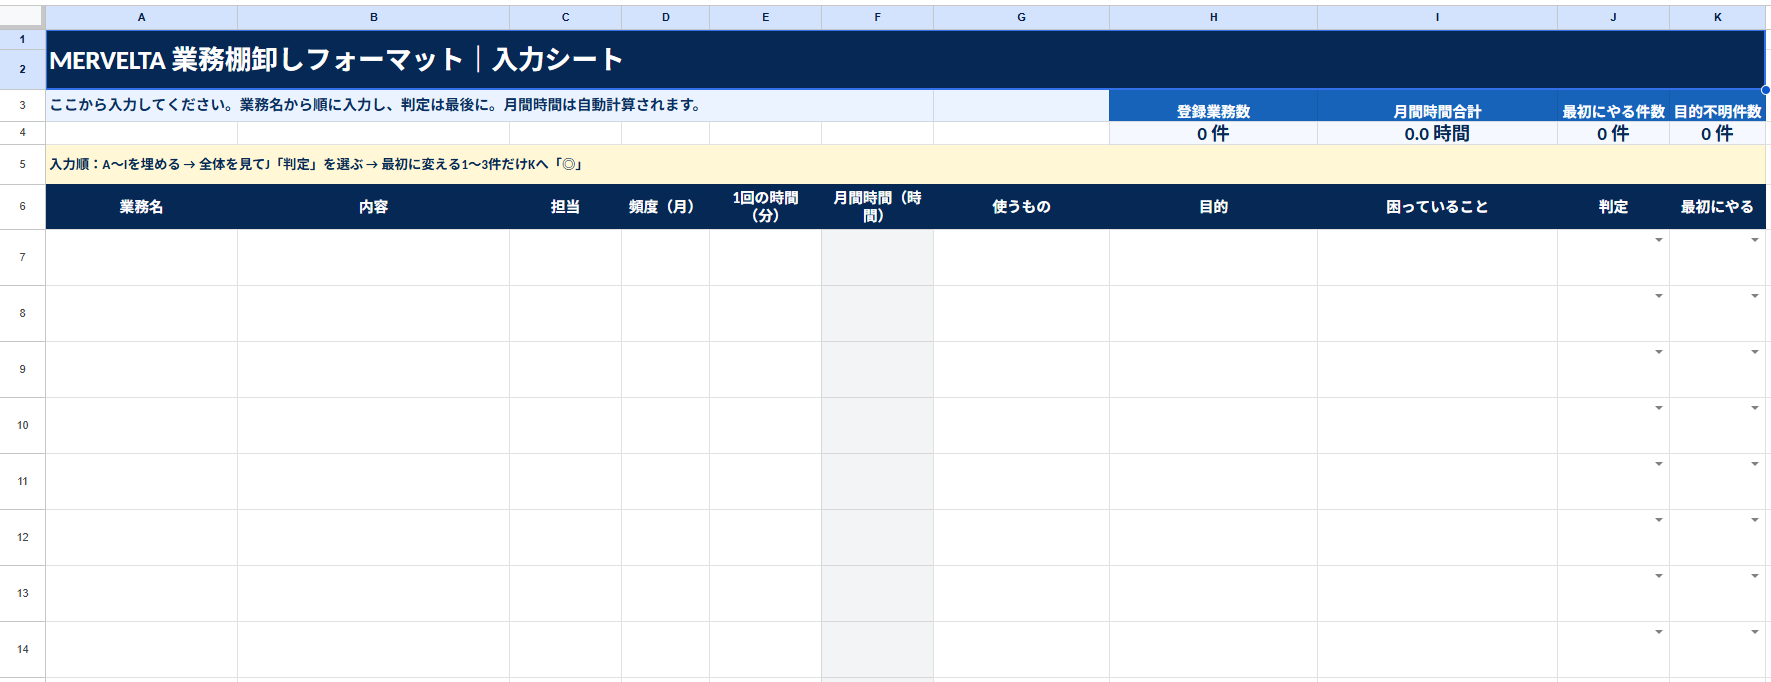
Task: Click the 困っていること table header
Action: [x=1438, y=207]
